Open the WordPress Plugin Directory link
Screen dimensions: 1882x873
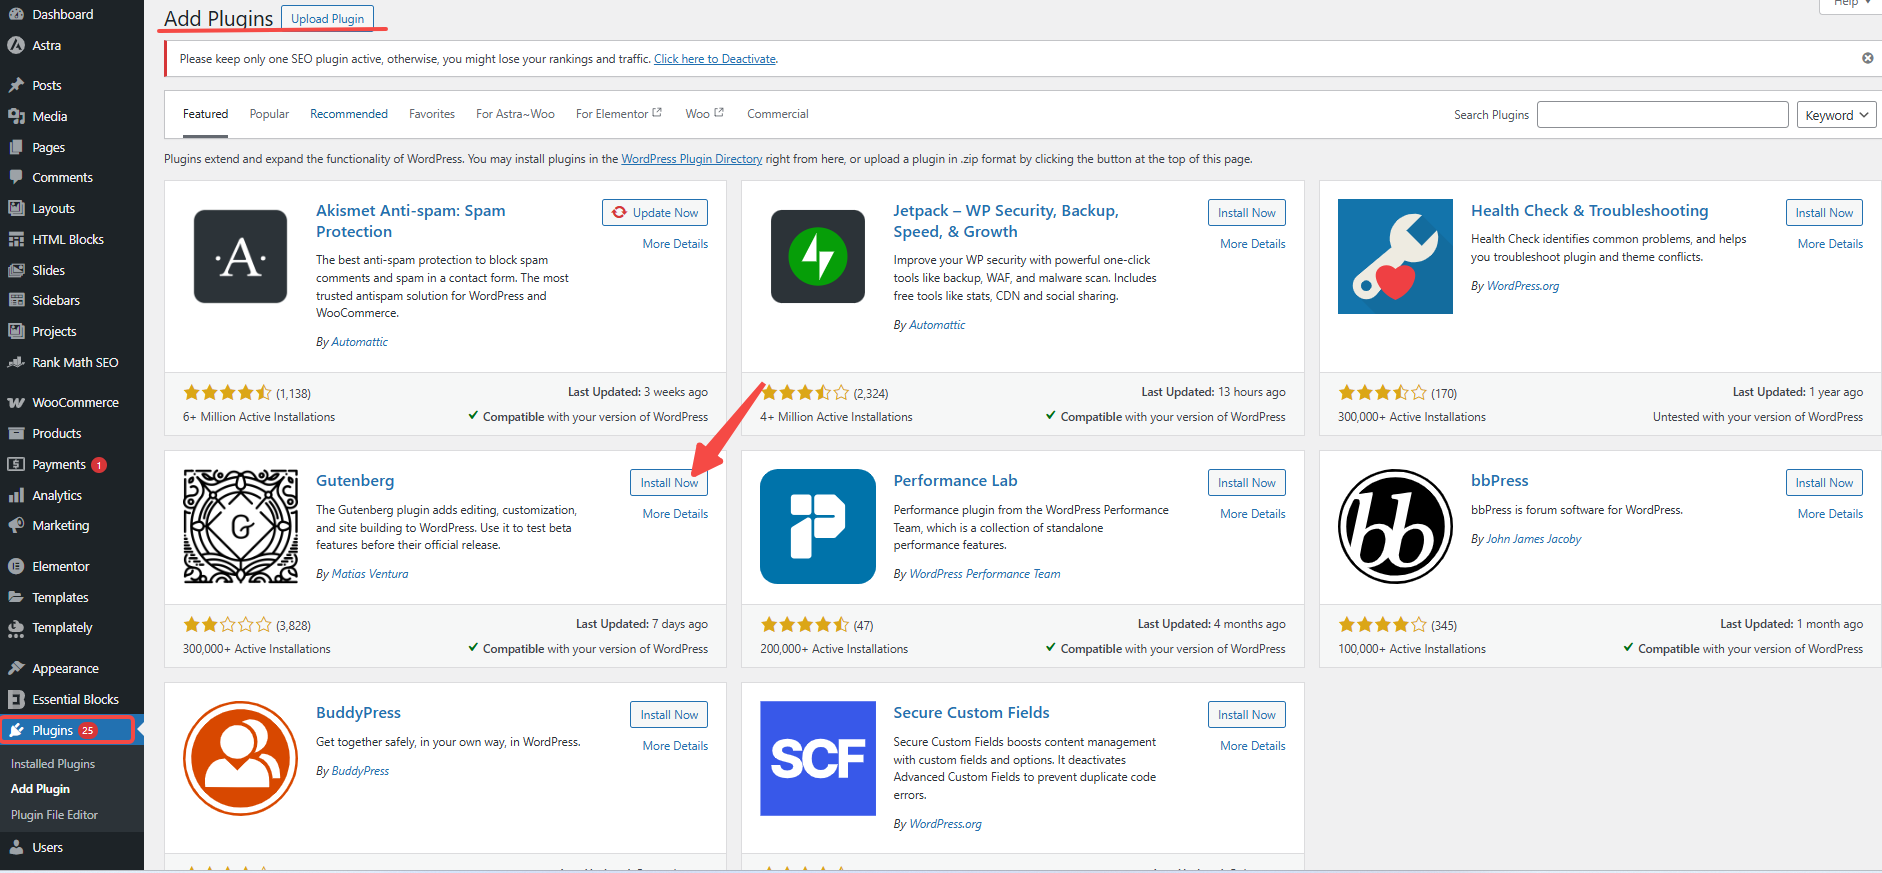pos(691,159)
